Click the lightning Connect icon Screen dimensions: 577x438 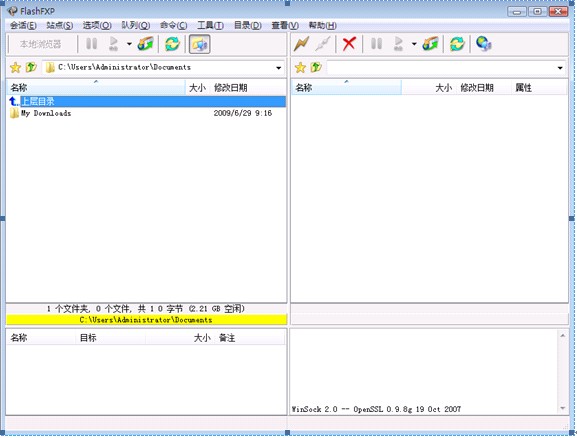click(x=301, y=44)
